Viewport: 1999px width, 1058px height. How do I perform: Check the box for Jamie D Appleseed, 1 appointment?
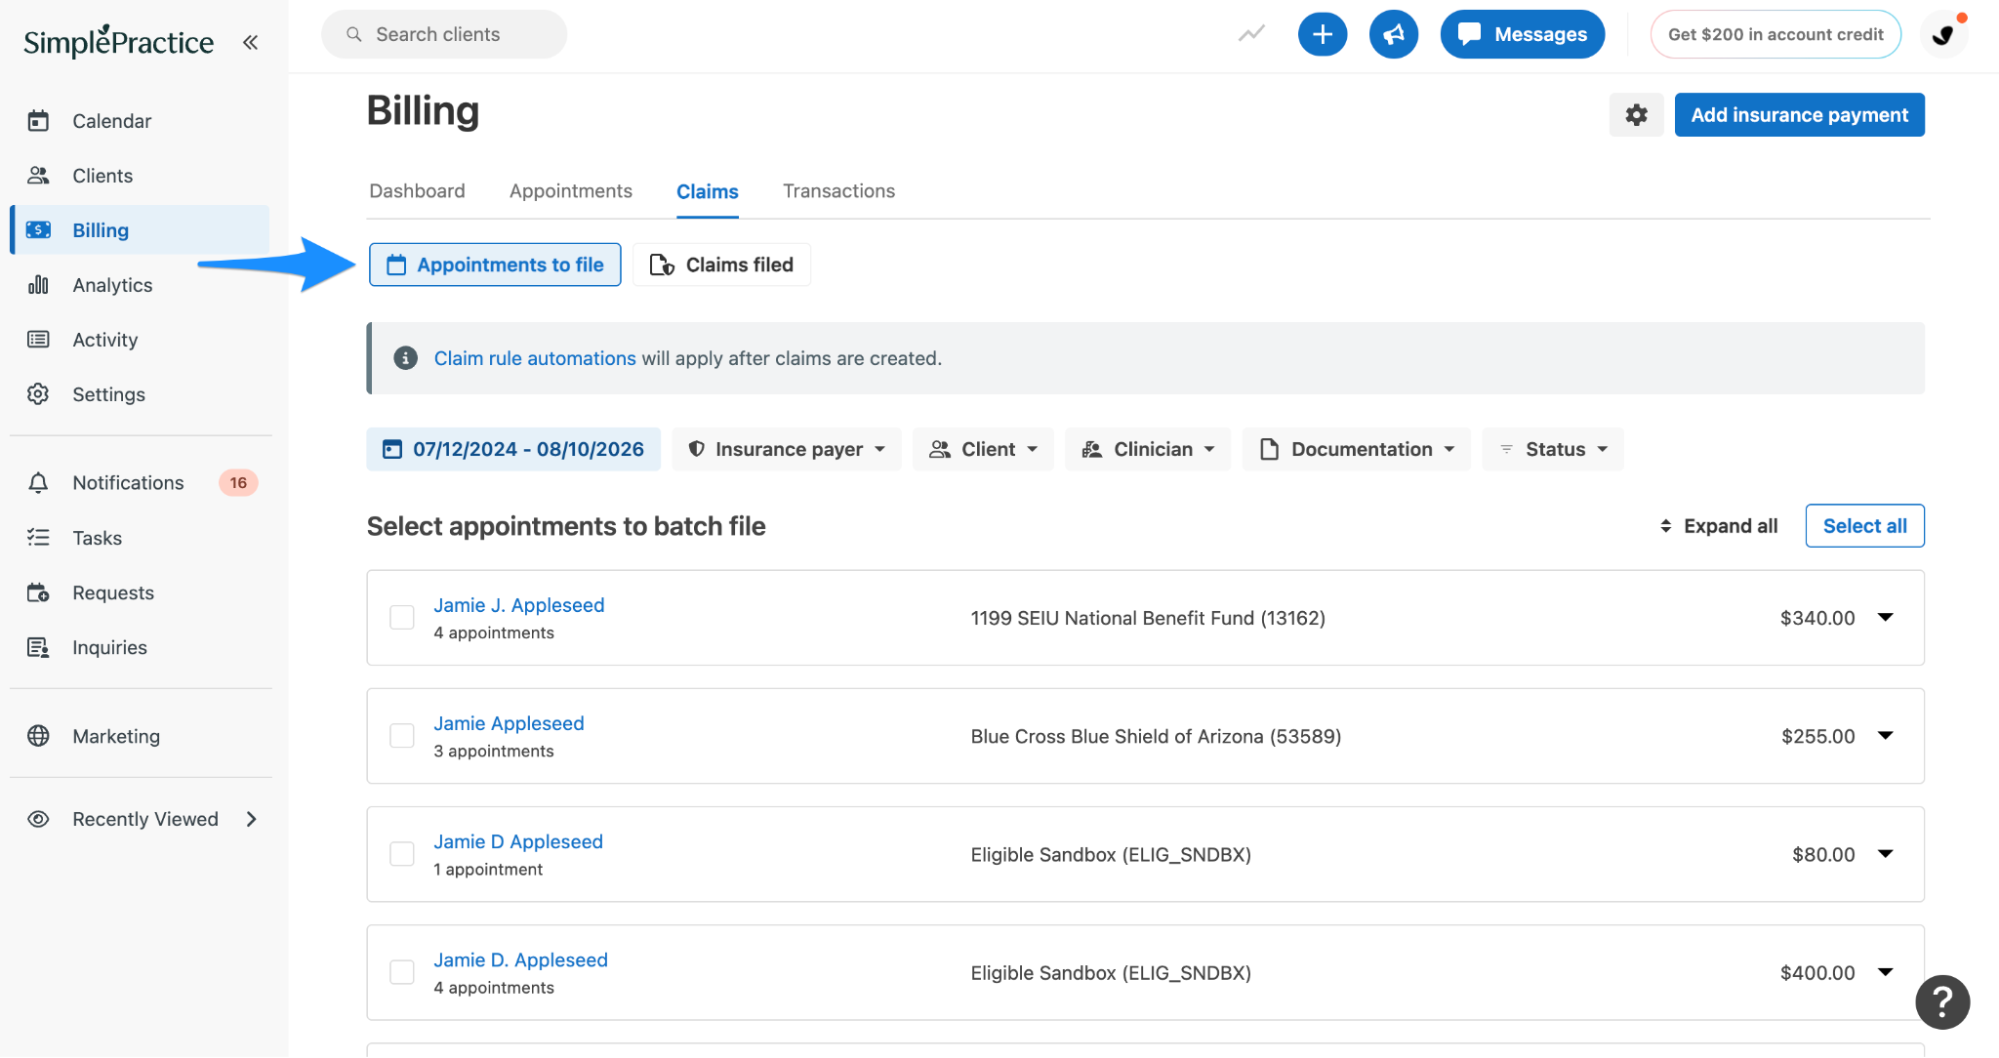point(402,854)
